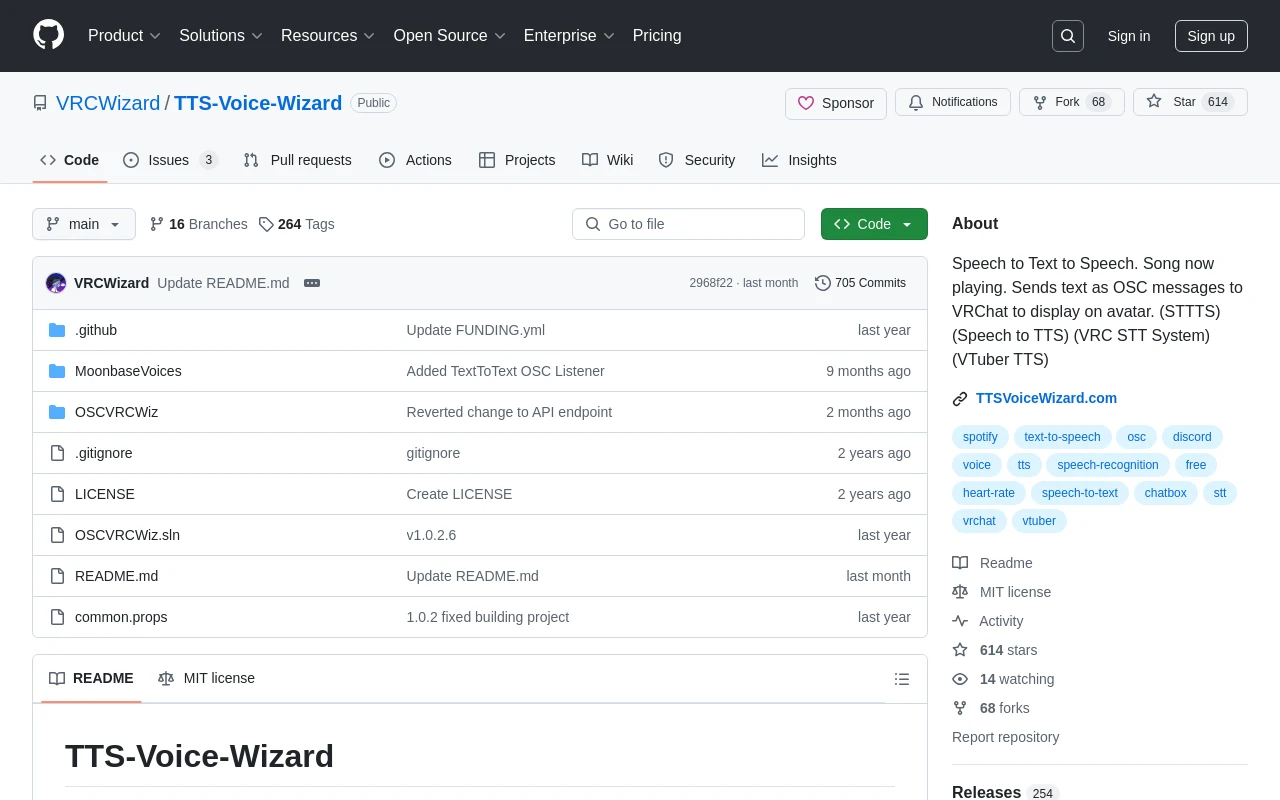Image resolution: width=1280 pixels, height=800 pixels.
Task: Select the MIT license tab
Action: tap(207, 678)
